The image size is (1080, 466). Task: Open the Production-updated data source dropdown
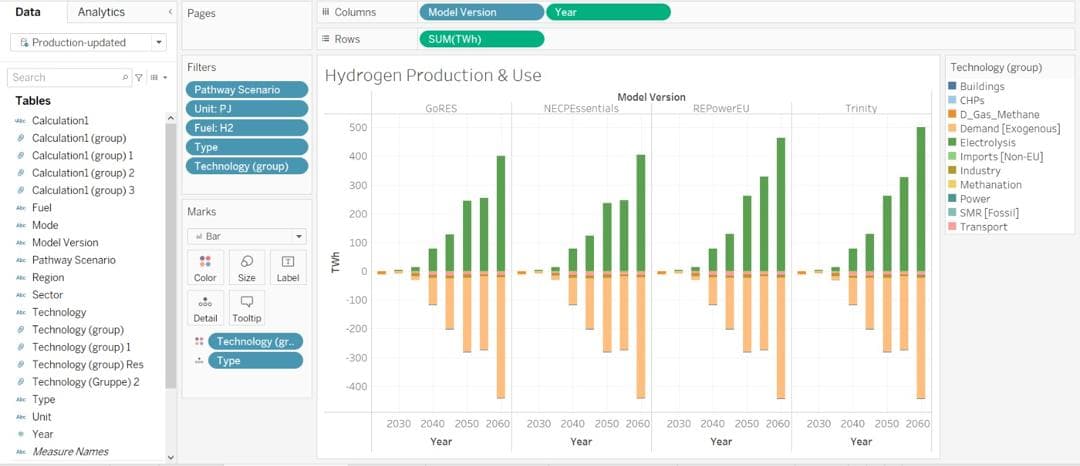coord(159,43)
